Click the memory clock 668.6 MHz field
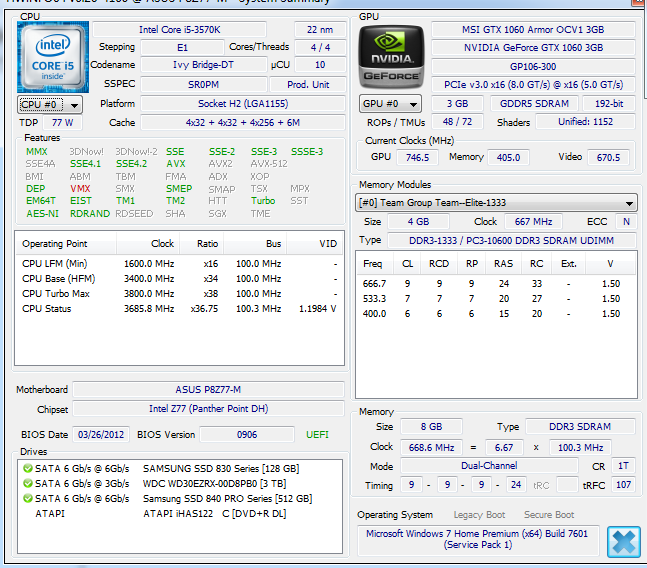This screenshot has height=568, width=647. click(431, 448)
